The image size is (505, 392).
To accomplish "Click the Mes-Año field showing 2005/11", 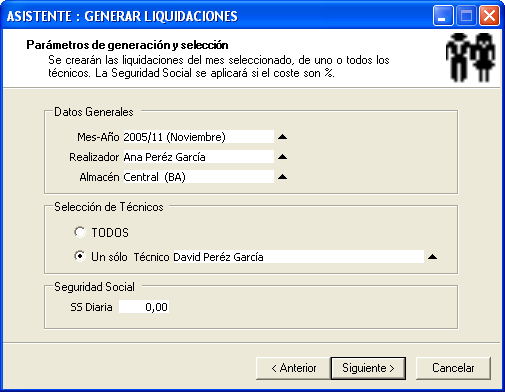I will tap(198, 137).
